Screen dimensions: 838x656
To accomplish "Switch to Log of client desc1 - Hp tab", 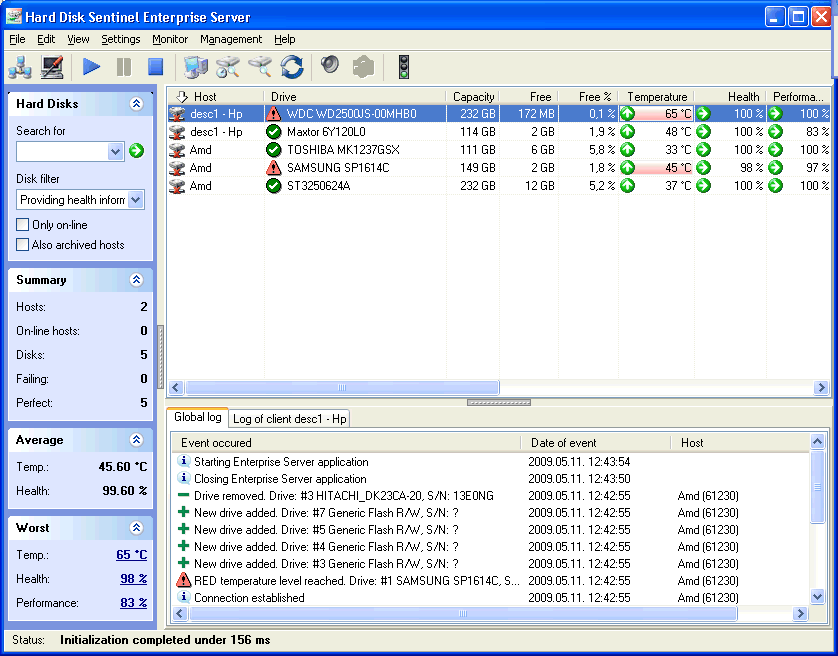I will pyautogui.click(x=290, y=419).
